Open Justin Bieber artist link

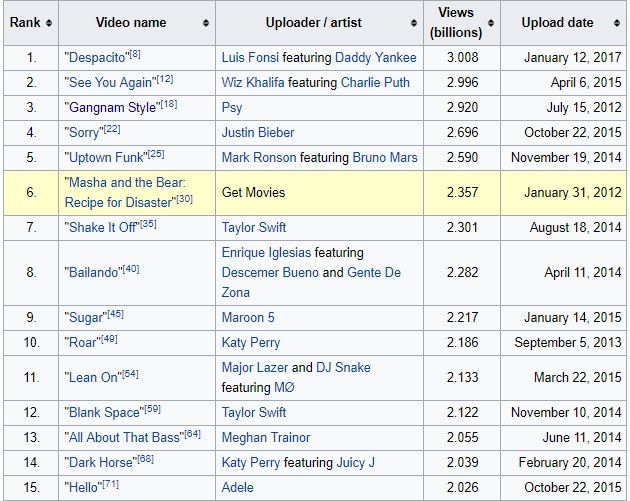258,132
